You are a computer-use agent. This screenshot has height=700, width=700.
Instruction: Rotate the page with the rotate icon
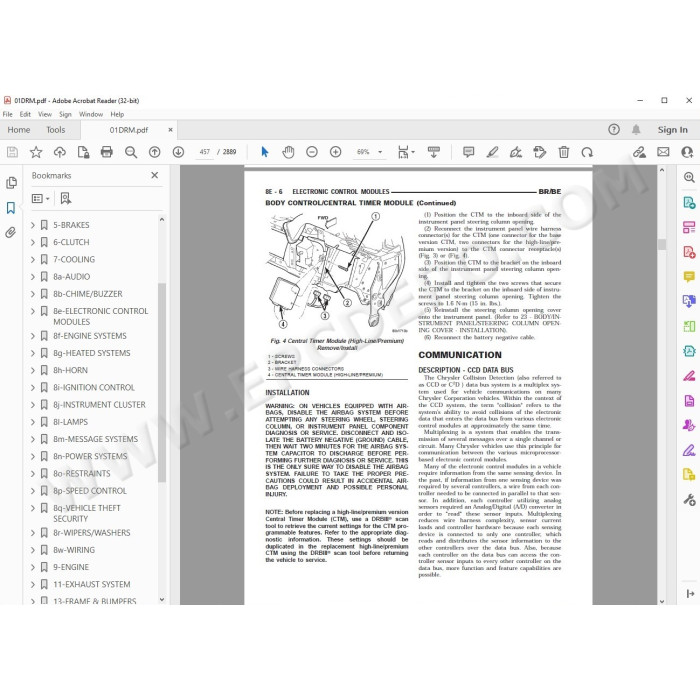[587, 152]
